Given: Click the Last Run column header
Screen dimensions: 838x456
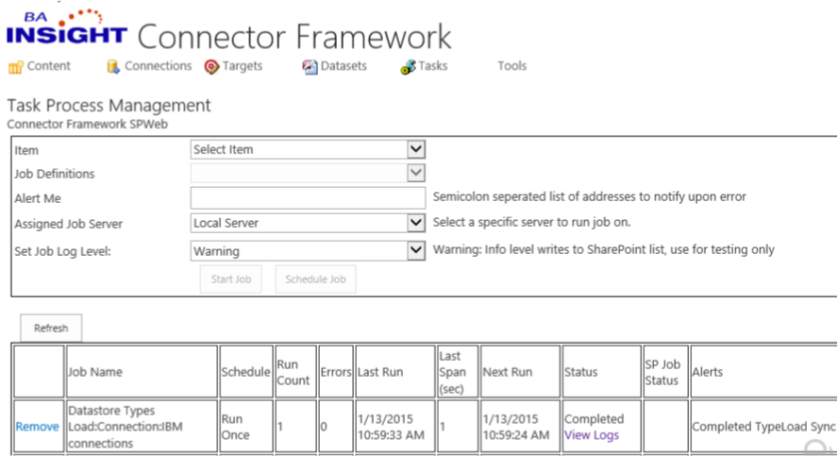Looking at the screenshot, I should 380,372.
